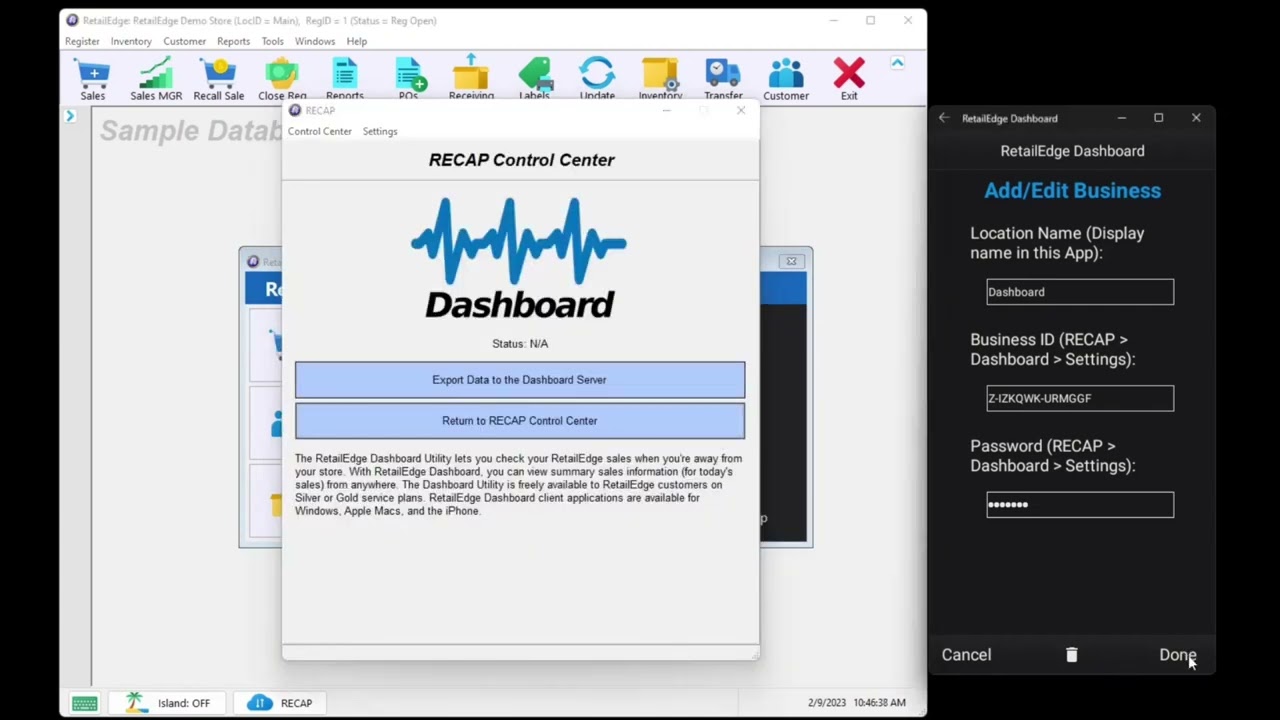The width and height of the screenshot is (1280, 720).
Task: Click the Business ID input field
Action: point(1080,398)
